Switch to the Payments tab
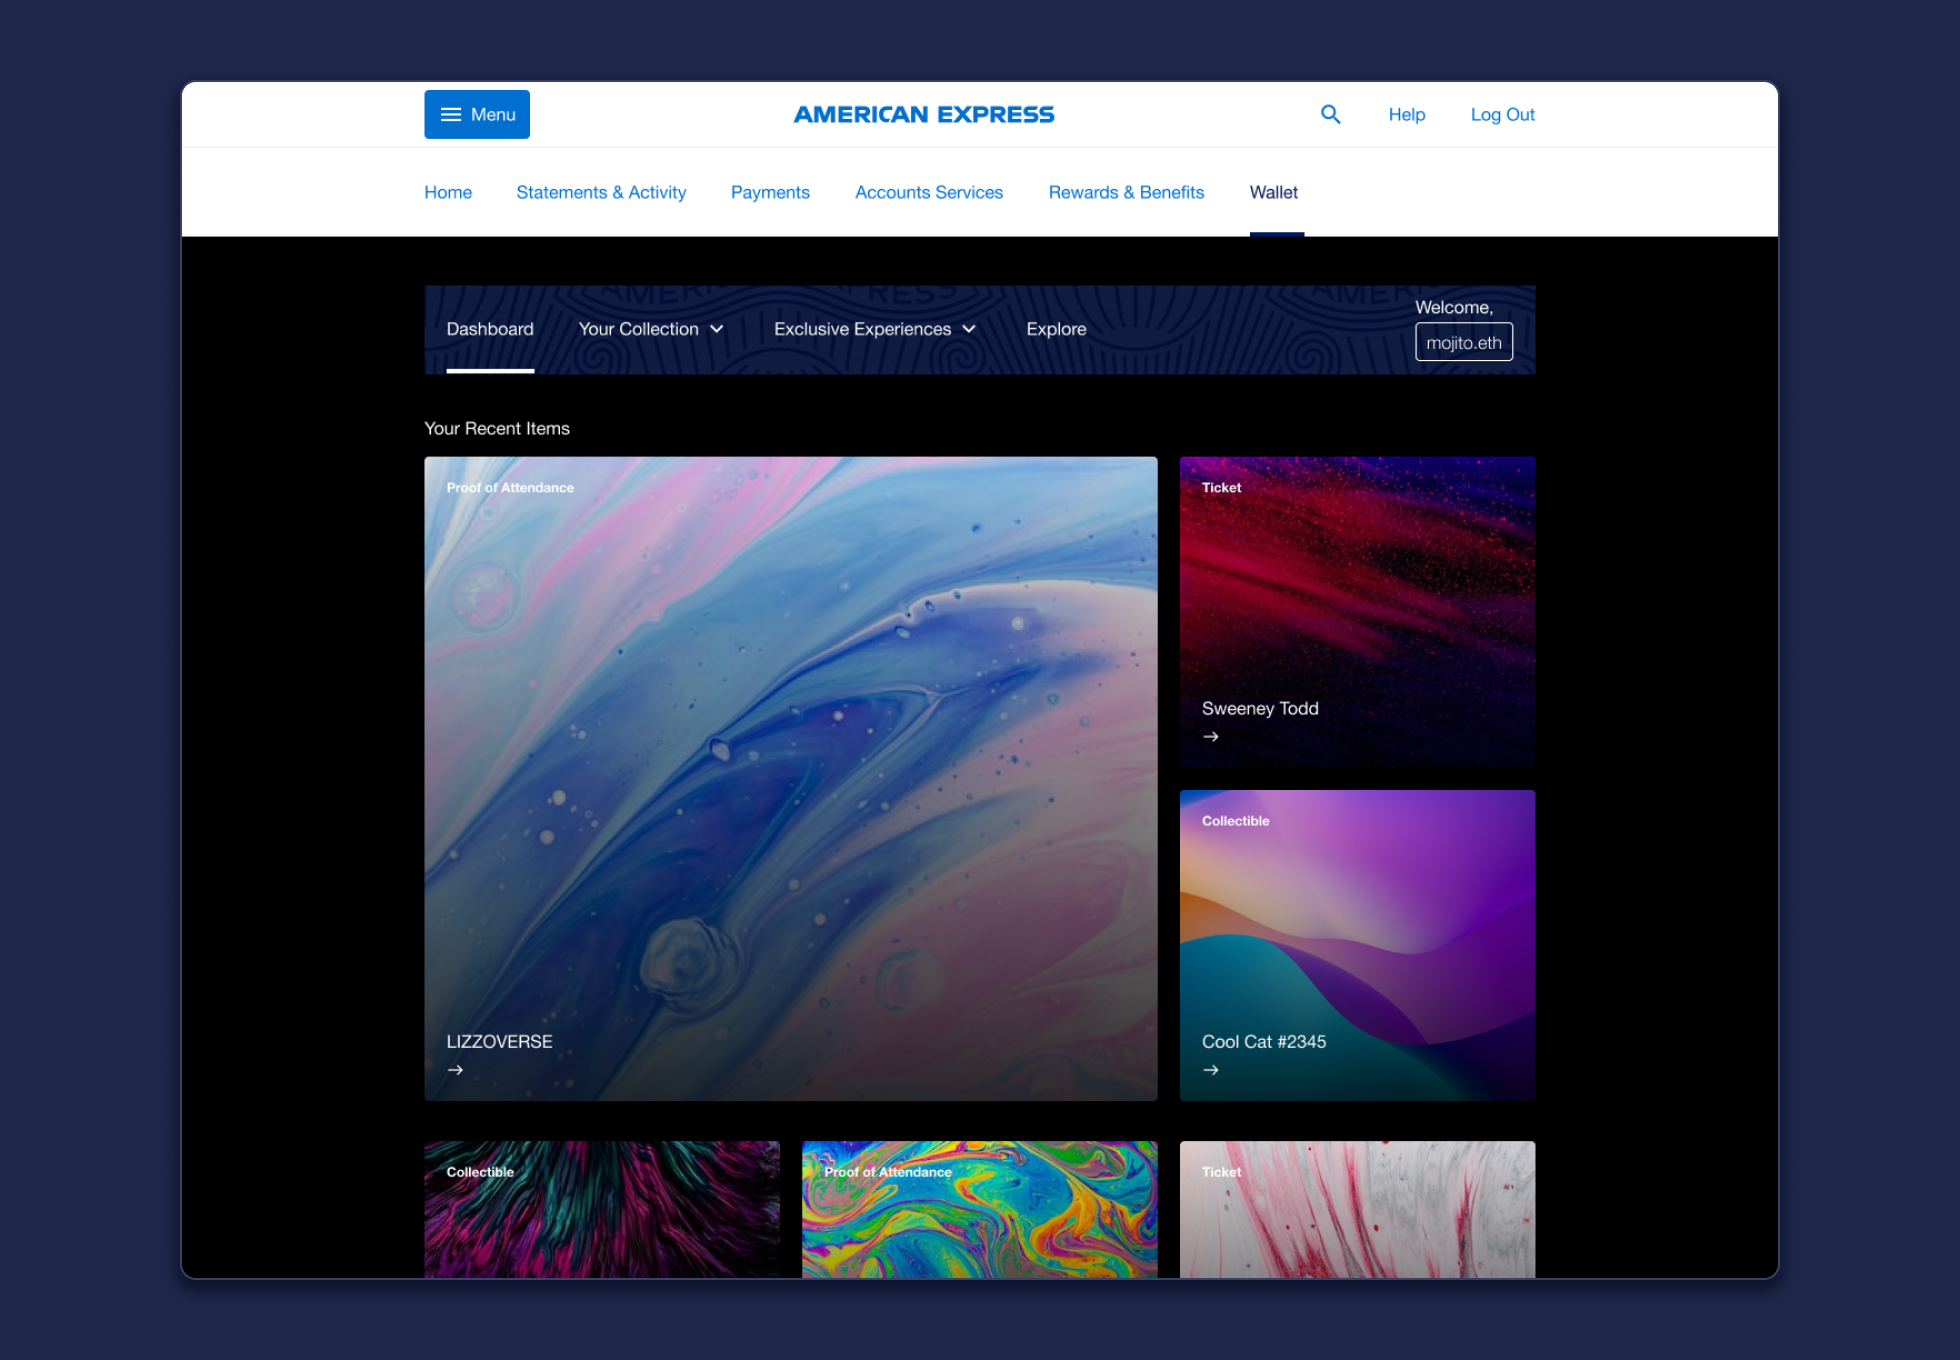The width and height of the screenshot is (1960, 1360). (x=770, y=192)
